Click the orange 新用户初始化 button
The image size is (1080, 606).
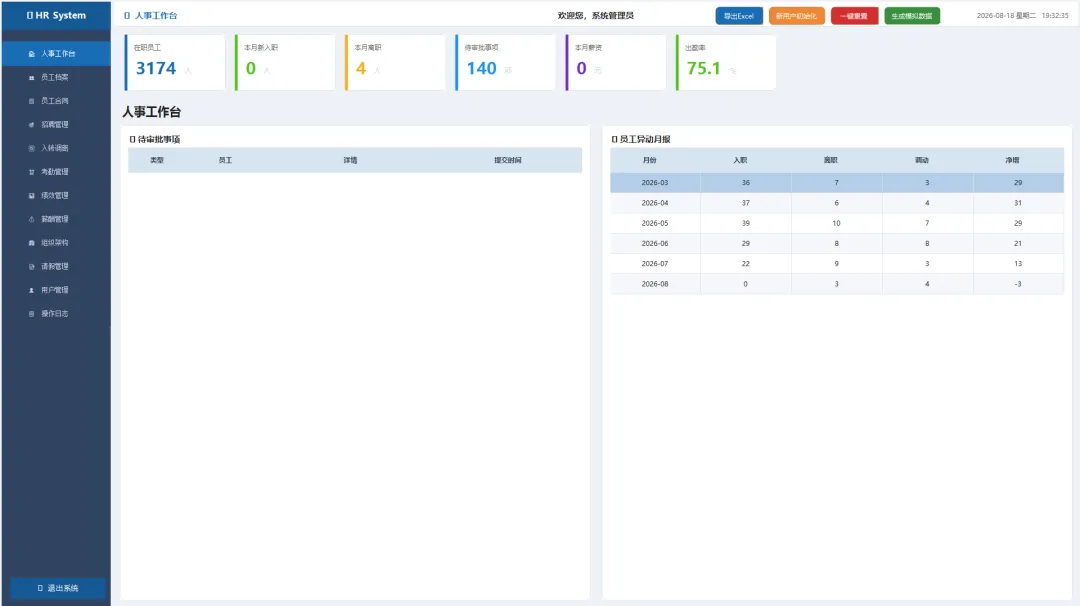click(x=796, y=16)
